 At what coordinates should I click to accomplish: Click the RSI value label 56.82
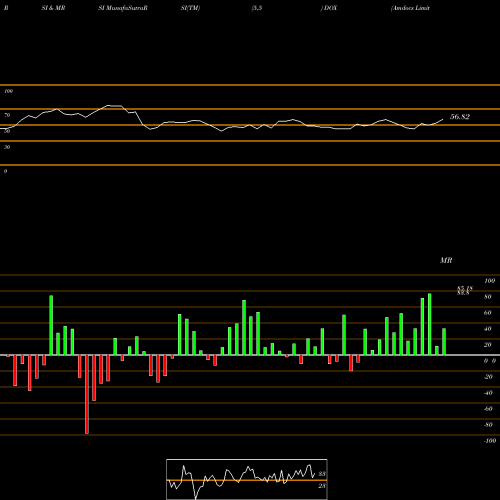[x=460, y=117]
